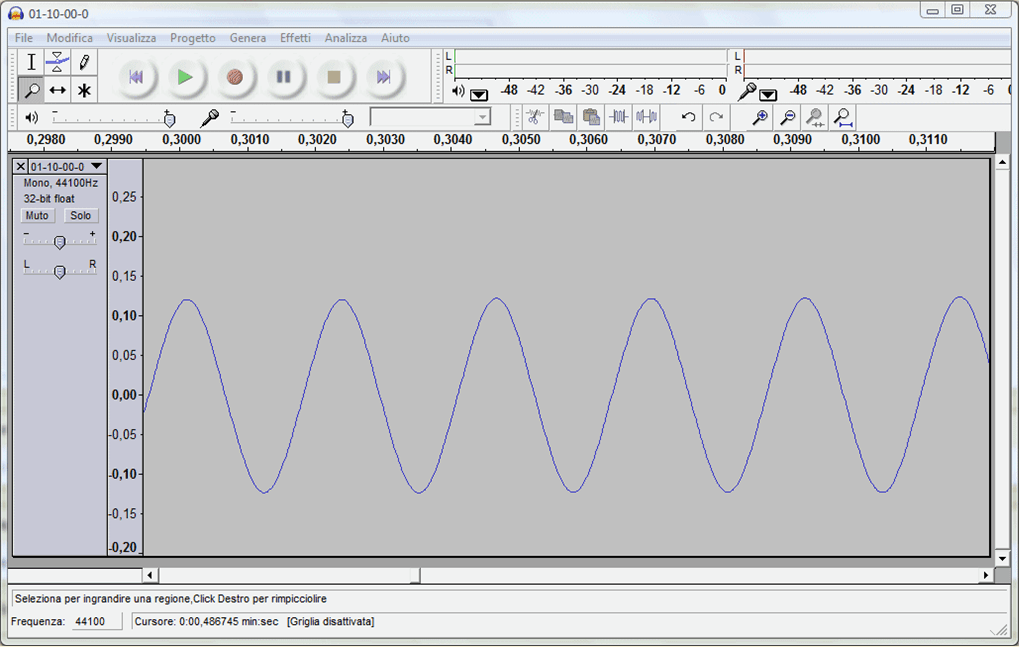The width and height of the screenshot is (1019, 647).
Task: Minimize the Audacity window
Action: click(x=933, y=10)
